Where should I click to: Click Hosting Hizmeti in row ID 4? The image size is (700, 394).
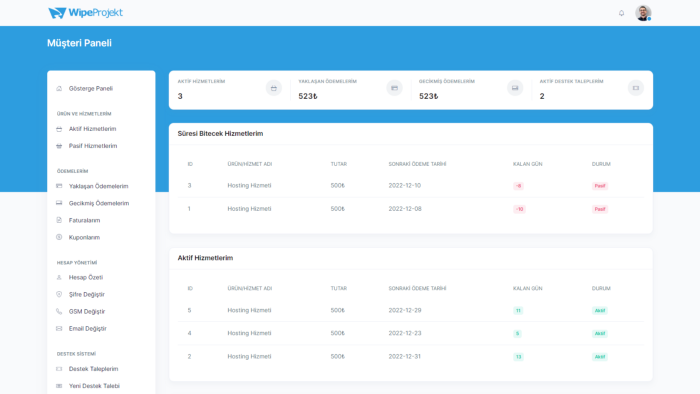[x=249, y=333]
